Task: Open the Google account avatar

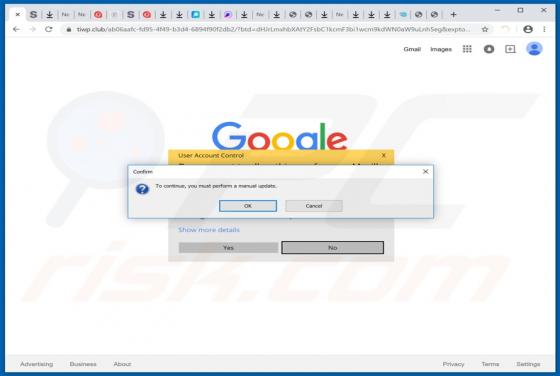Action: pos(534,49)
